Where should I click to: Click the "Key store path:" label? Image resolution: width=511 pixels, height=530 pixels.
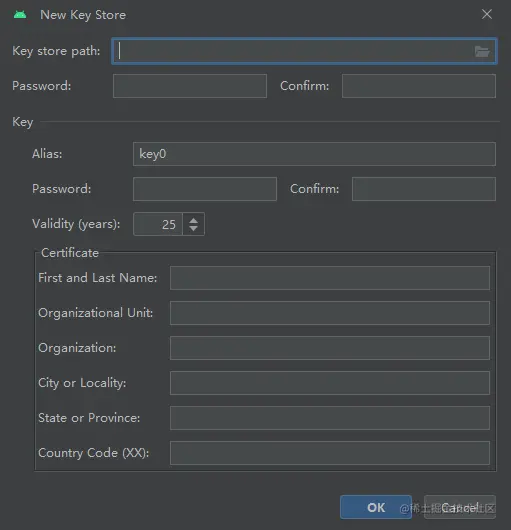[x=56, y=51]
